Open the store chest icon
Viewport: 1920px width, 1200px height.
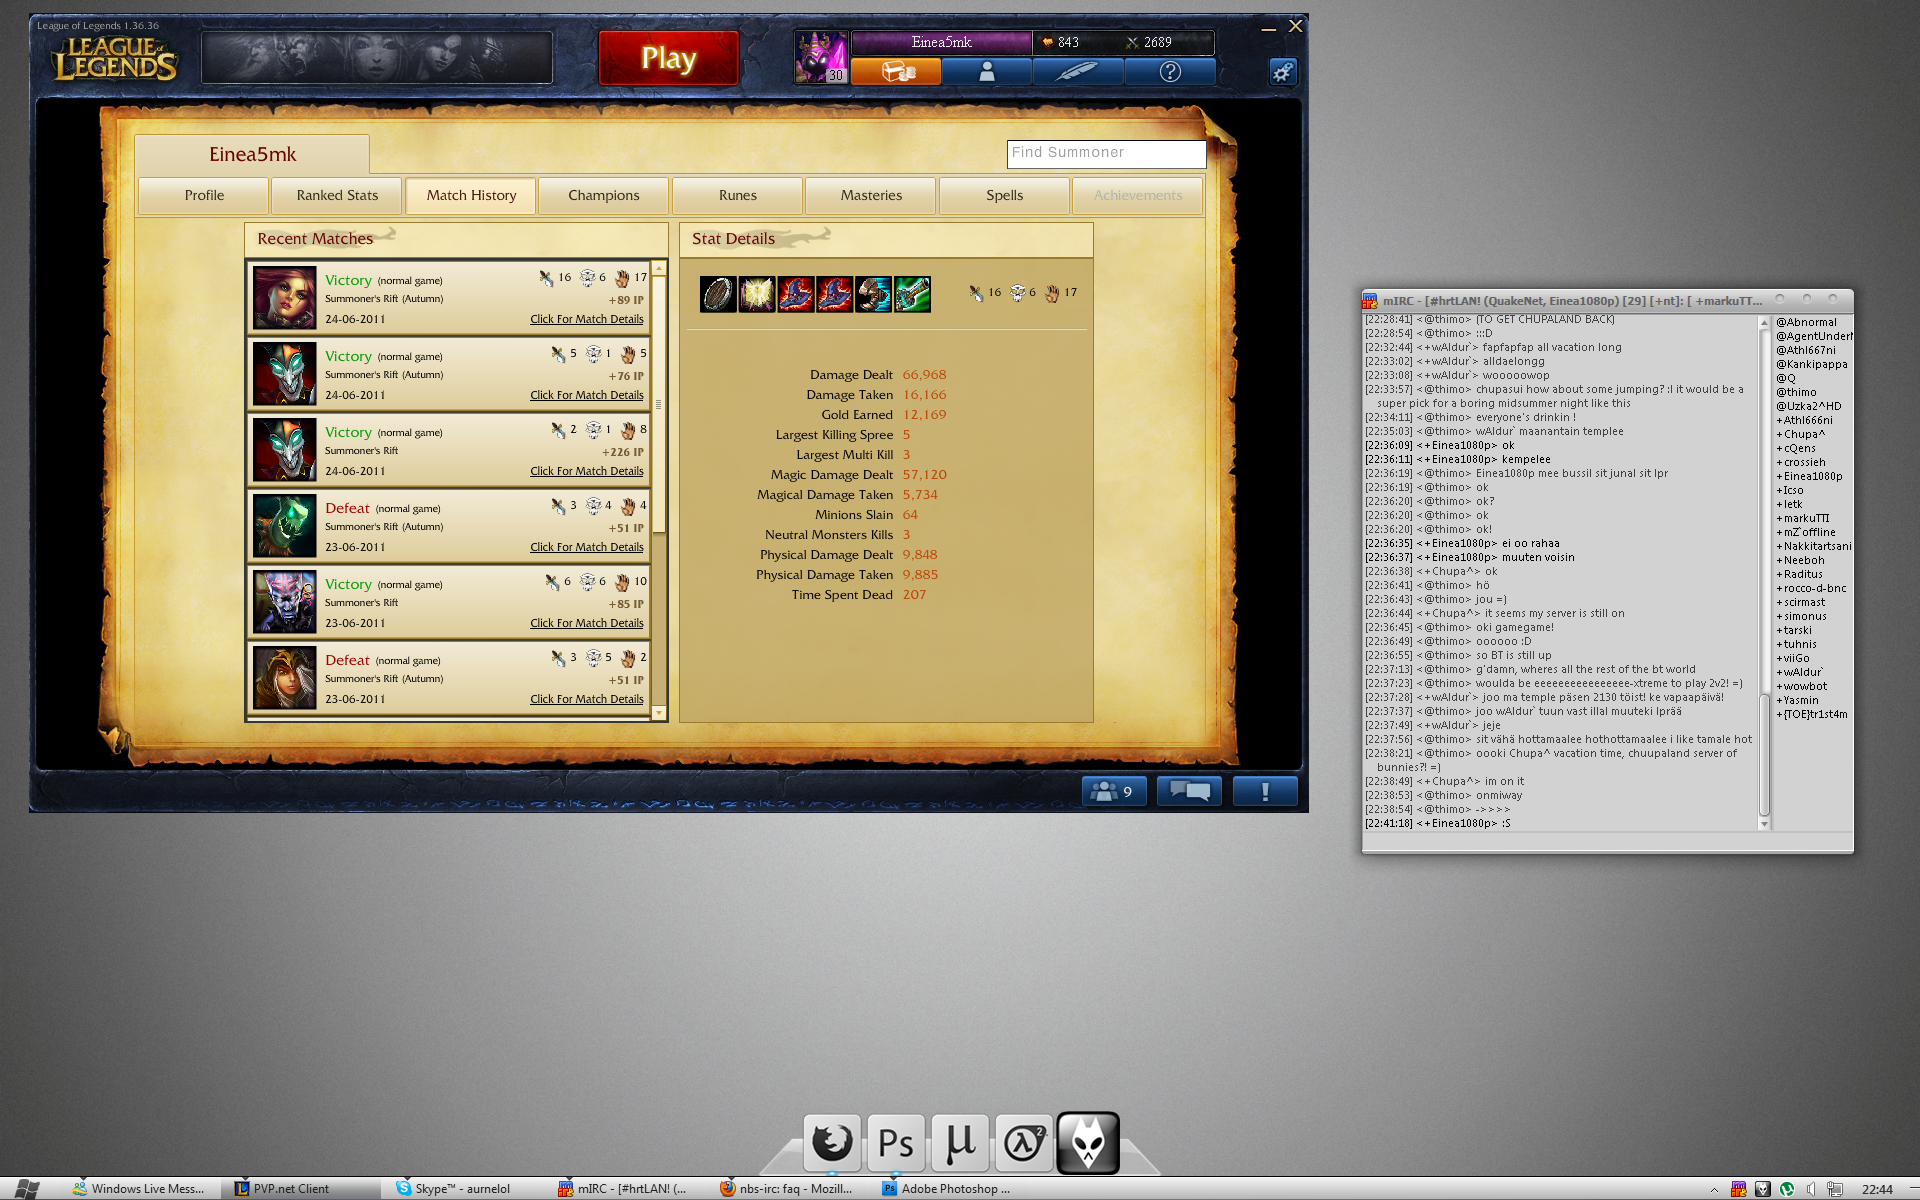pyautogui.click(x=896, y=72)
